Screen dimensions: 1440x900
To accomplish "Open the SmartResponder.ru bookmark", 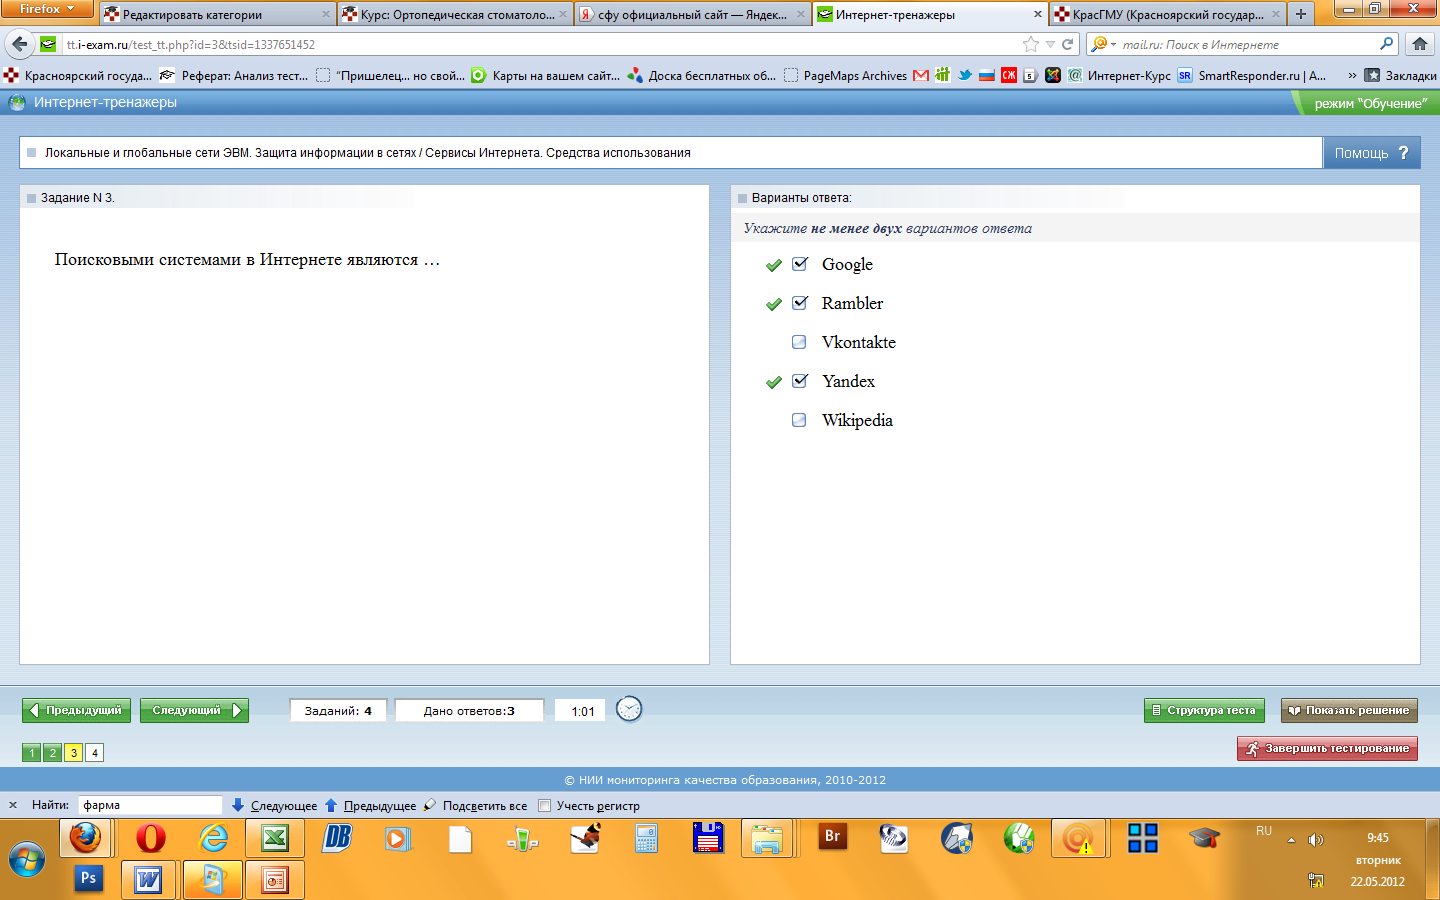I will [1252, 75].
